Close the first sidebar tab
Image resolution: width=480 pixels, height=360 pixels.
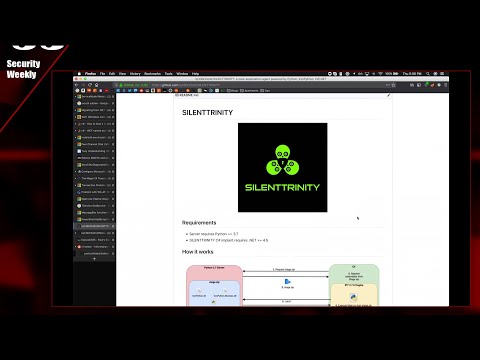113,96
